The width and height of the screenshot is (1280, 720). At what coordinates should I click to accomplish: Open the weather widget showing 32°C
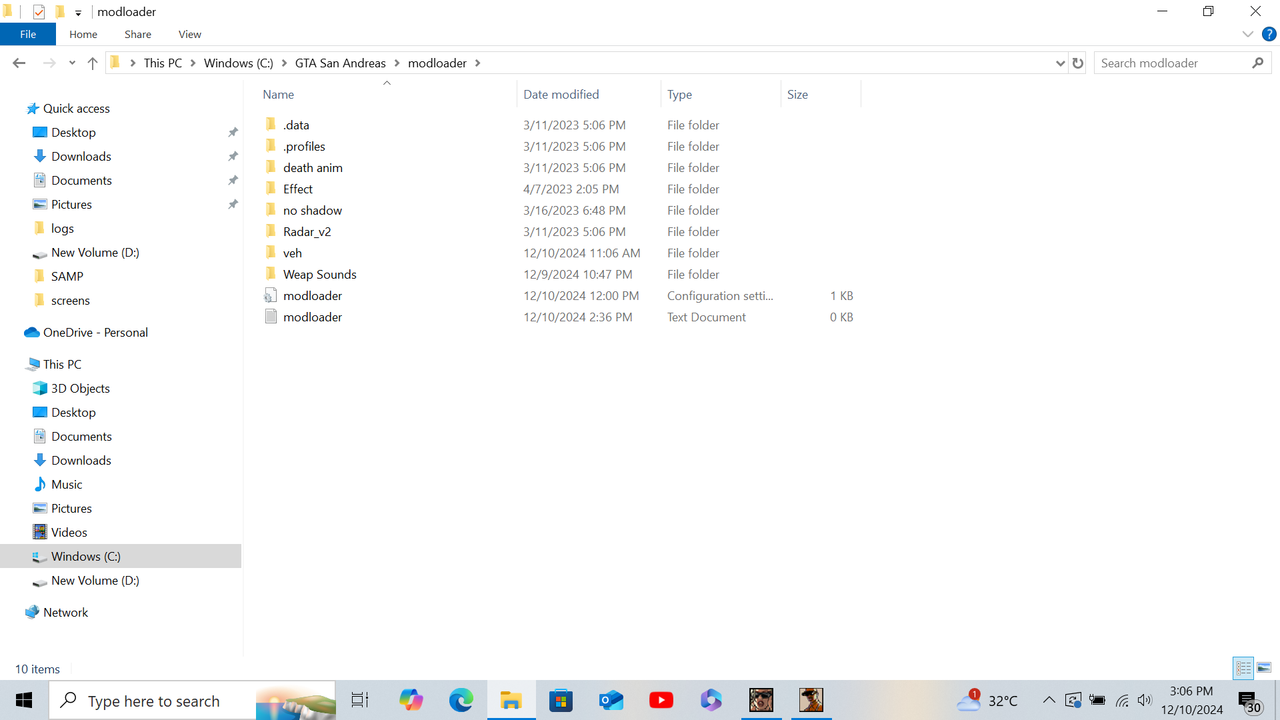tap(988, 700)
